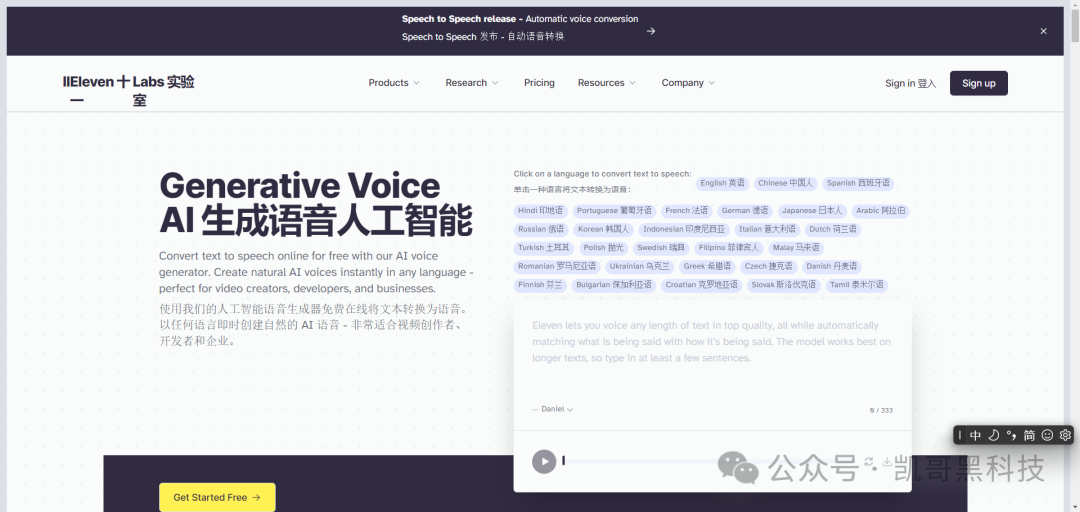The height and width of the screenshot is (512, 1080).
Task: Click the scrollbar down arrow
Action: (1074, 507)
